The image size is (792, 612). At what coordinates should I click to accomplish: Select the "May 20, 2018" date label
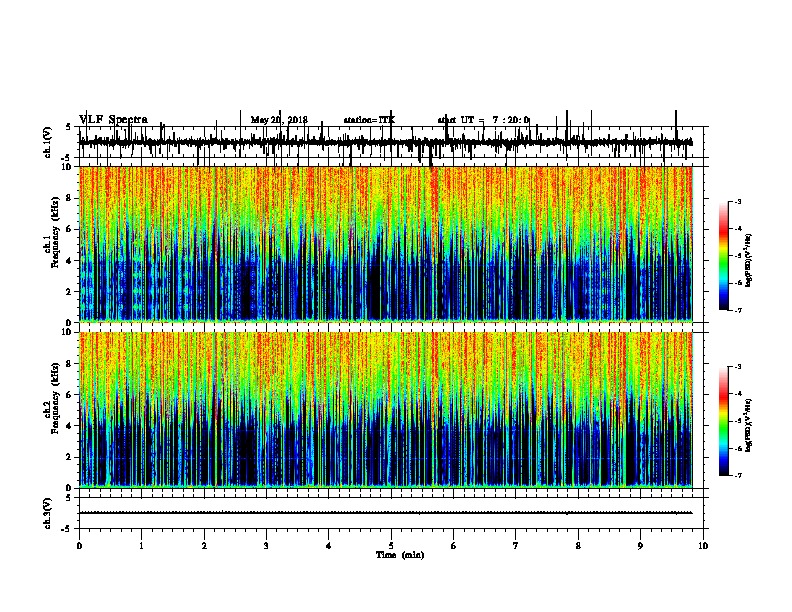279,120
